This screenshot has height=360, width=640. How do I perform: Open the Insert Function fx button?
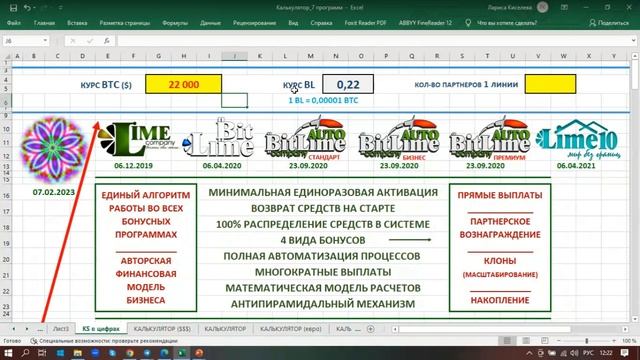click(107, 41)
